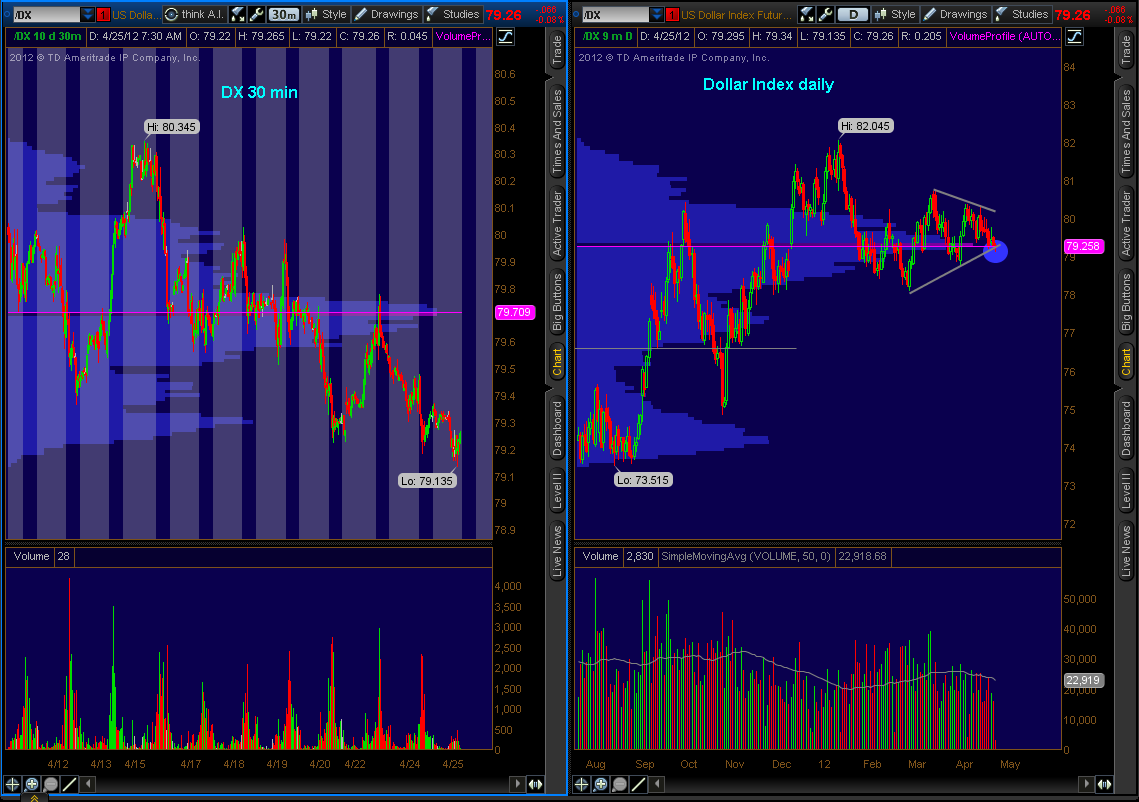Click the red symbol link number in right chart
Screen dimensions: 1139x802
[673, 14]
